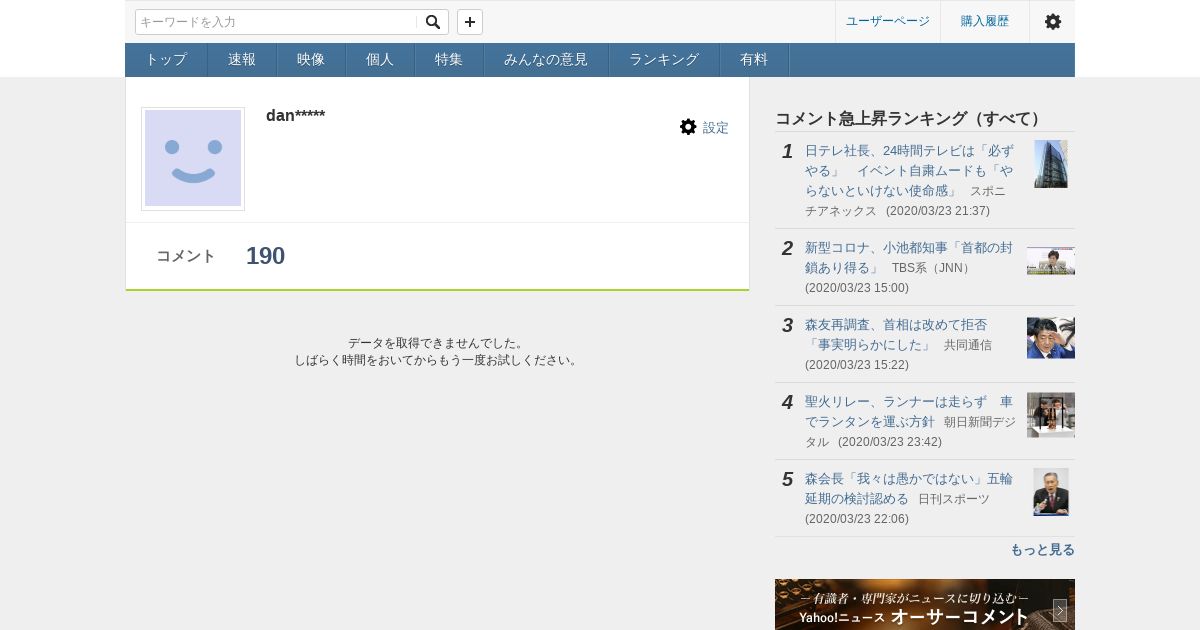Click the データを取得できませんでした message
The image size is (1200, 630).
(x=437, y=343)
